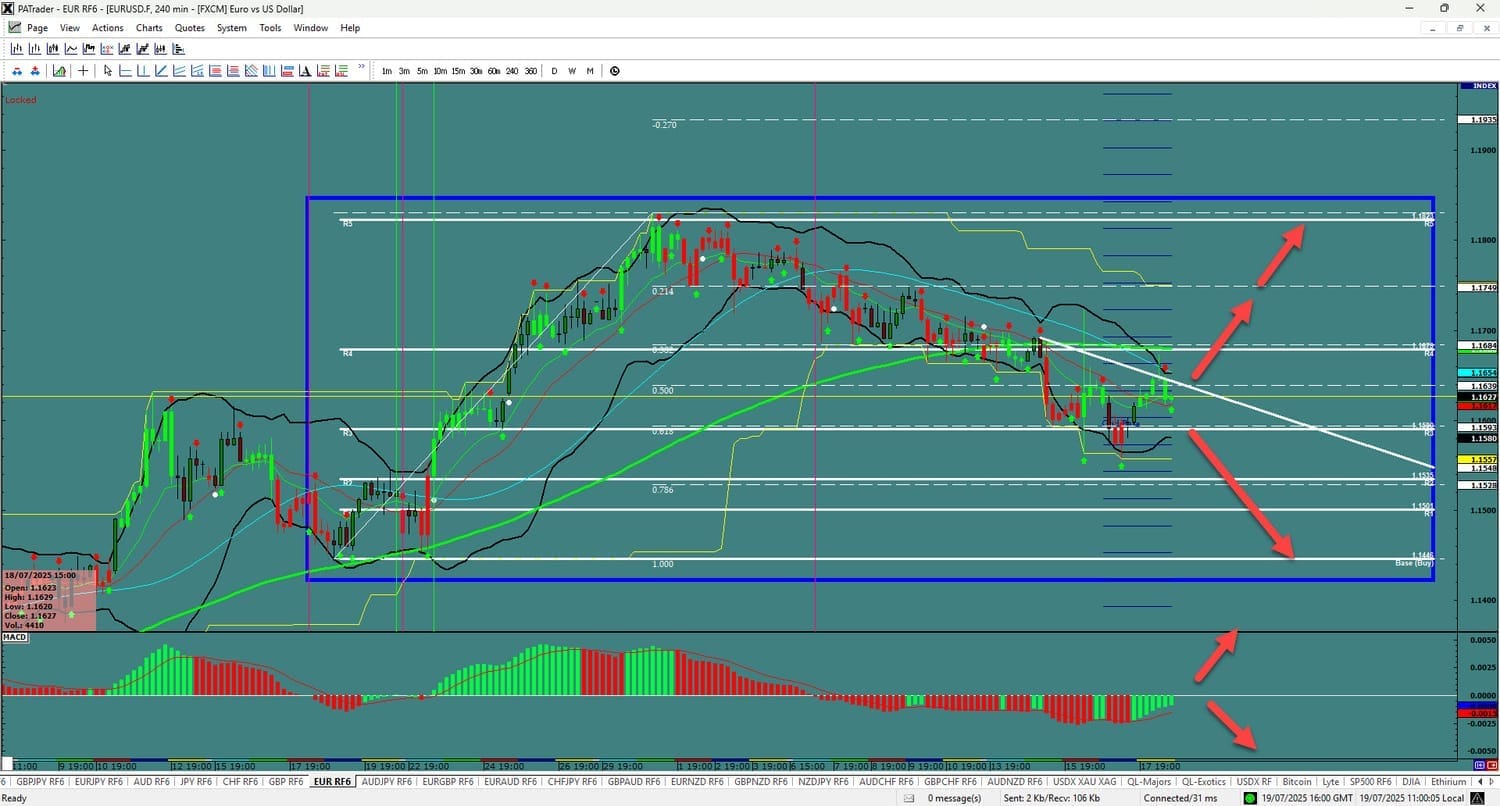Click the chart icon left of Page menu

pos(14,28)
